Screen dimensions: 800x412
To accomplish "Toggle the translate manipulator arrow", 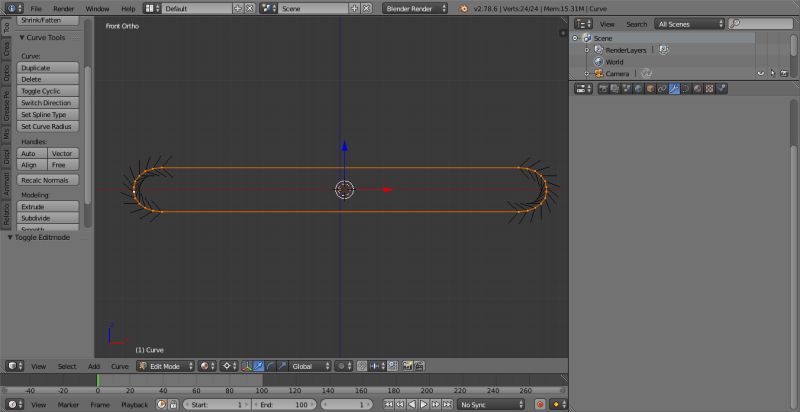I will point(259,366).
